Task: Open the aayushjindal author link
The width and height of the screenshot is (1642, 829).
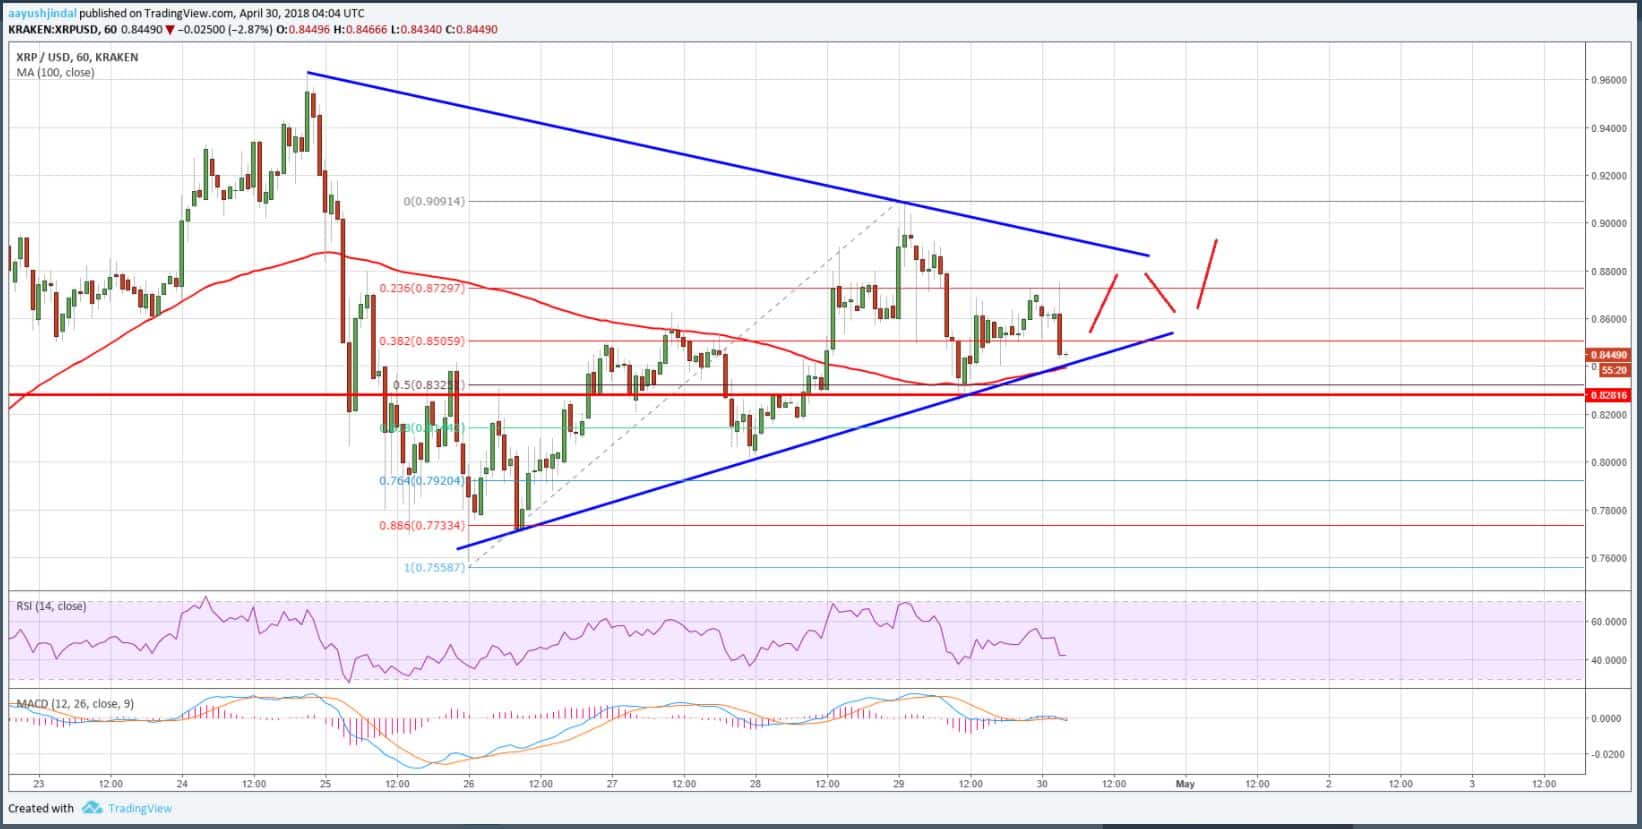Action: [44, 14]
